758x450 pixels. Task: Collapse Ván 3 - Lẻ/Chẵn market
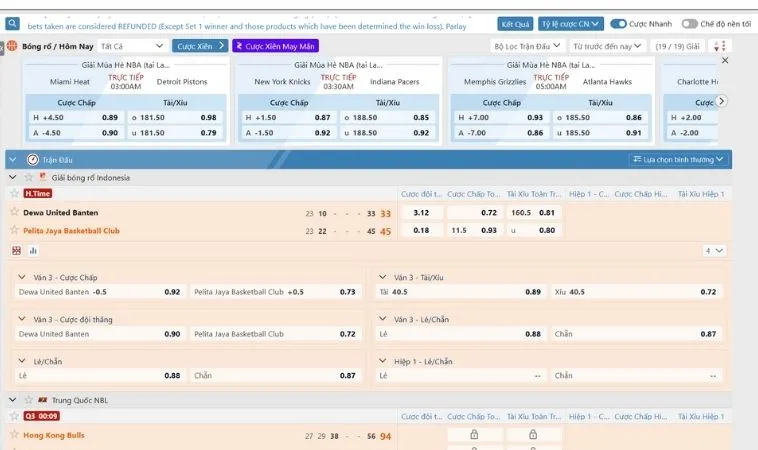click(382, 319)
